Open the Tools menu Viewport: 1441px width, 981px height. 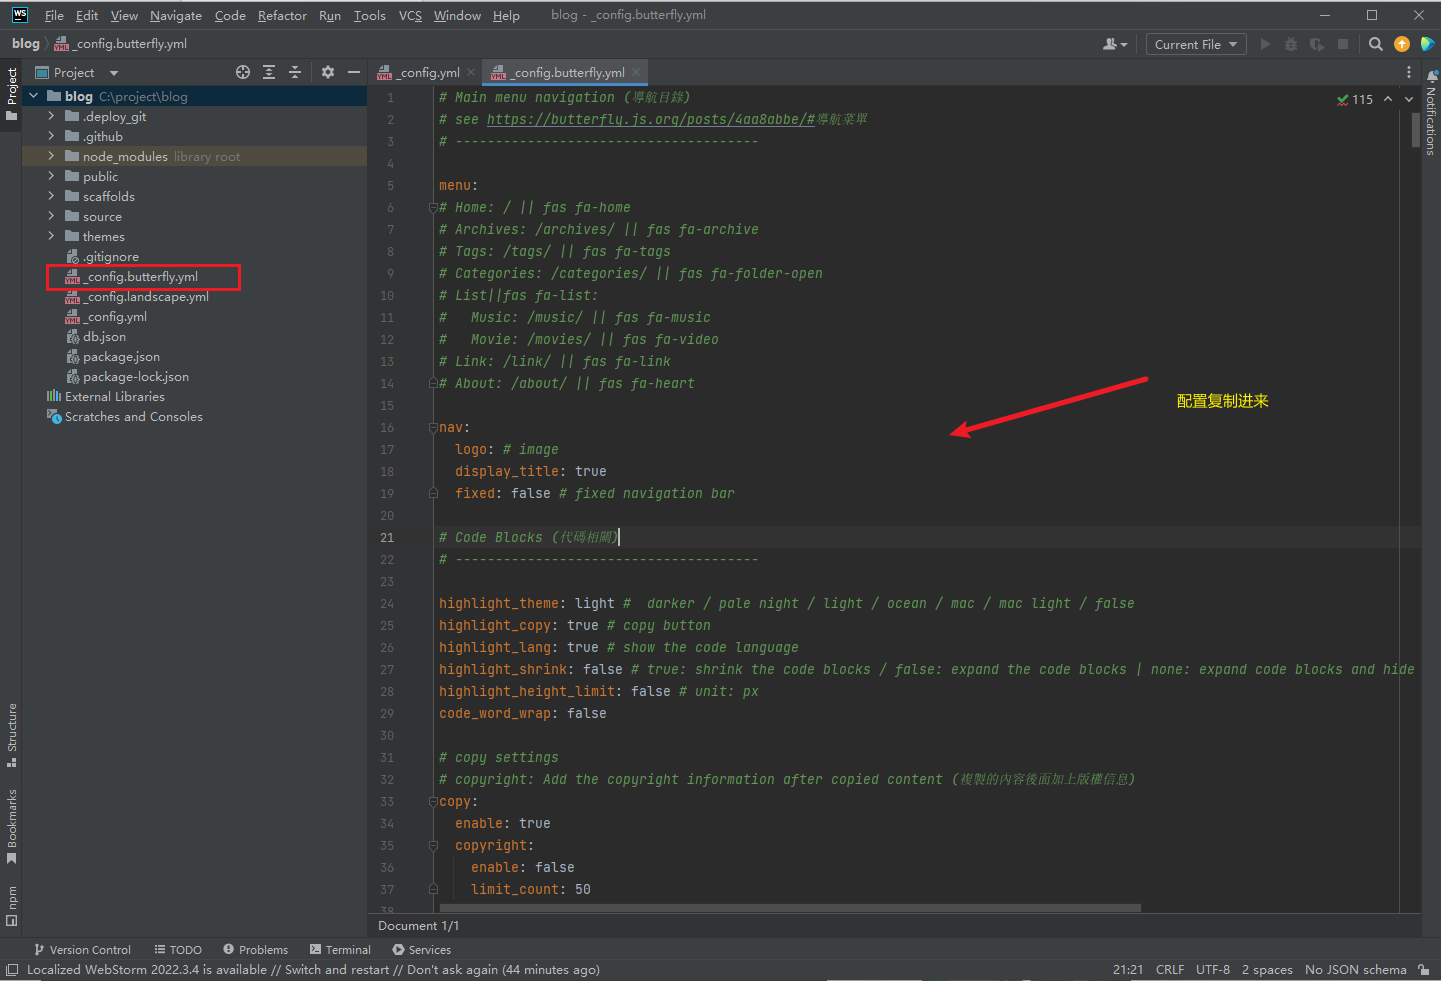(369, 15)
